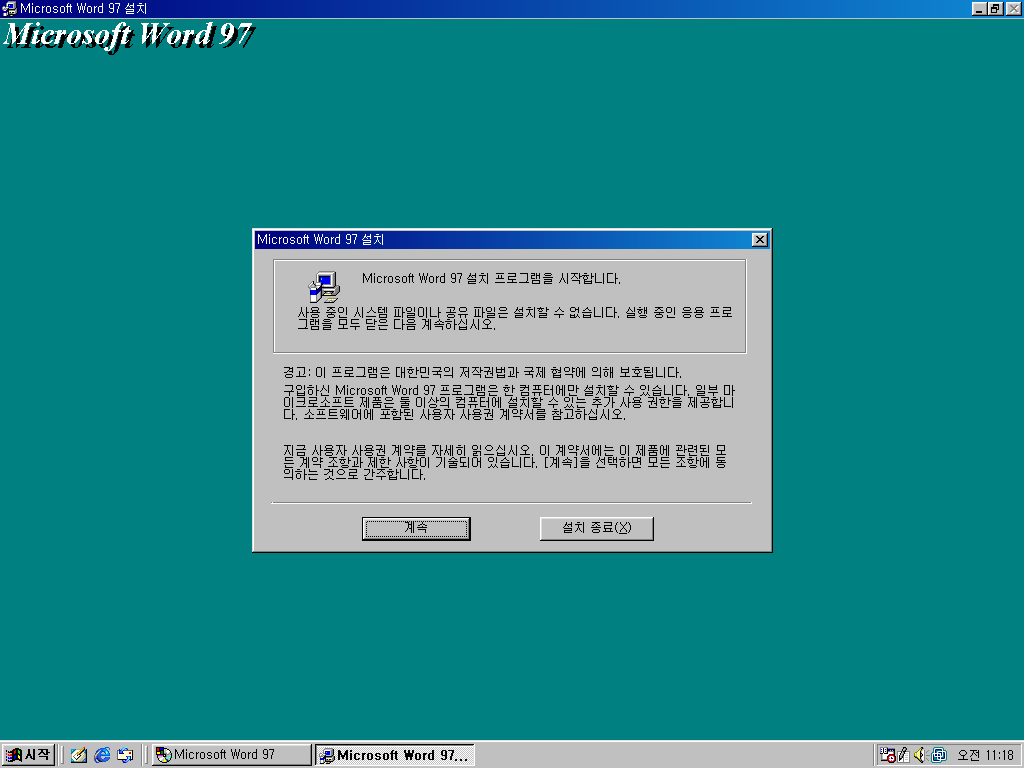Click the VMware Tools tray icon
This screenshot has width=1024, height=768.
(x=938, y=755)
